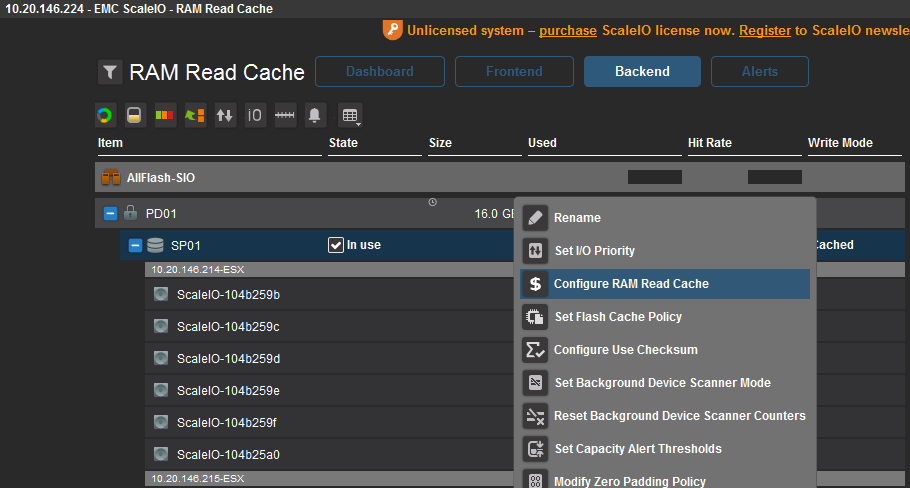Sort by the Size column header

[440, 143]
